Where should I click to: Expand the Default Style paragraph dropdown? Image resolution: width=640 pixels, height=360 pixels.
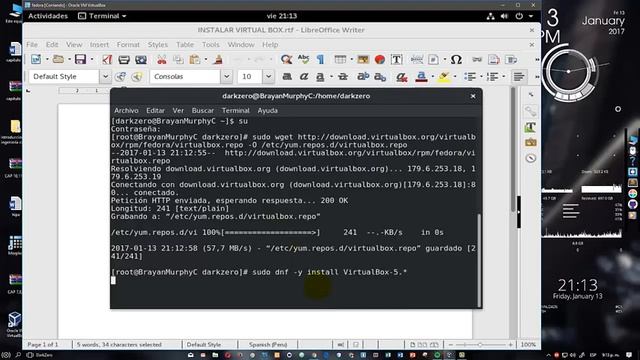(105, 76)
